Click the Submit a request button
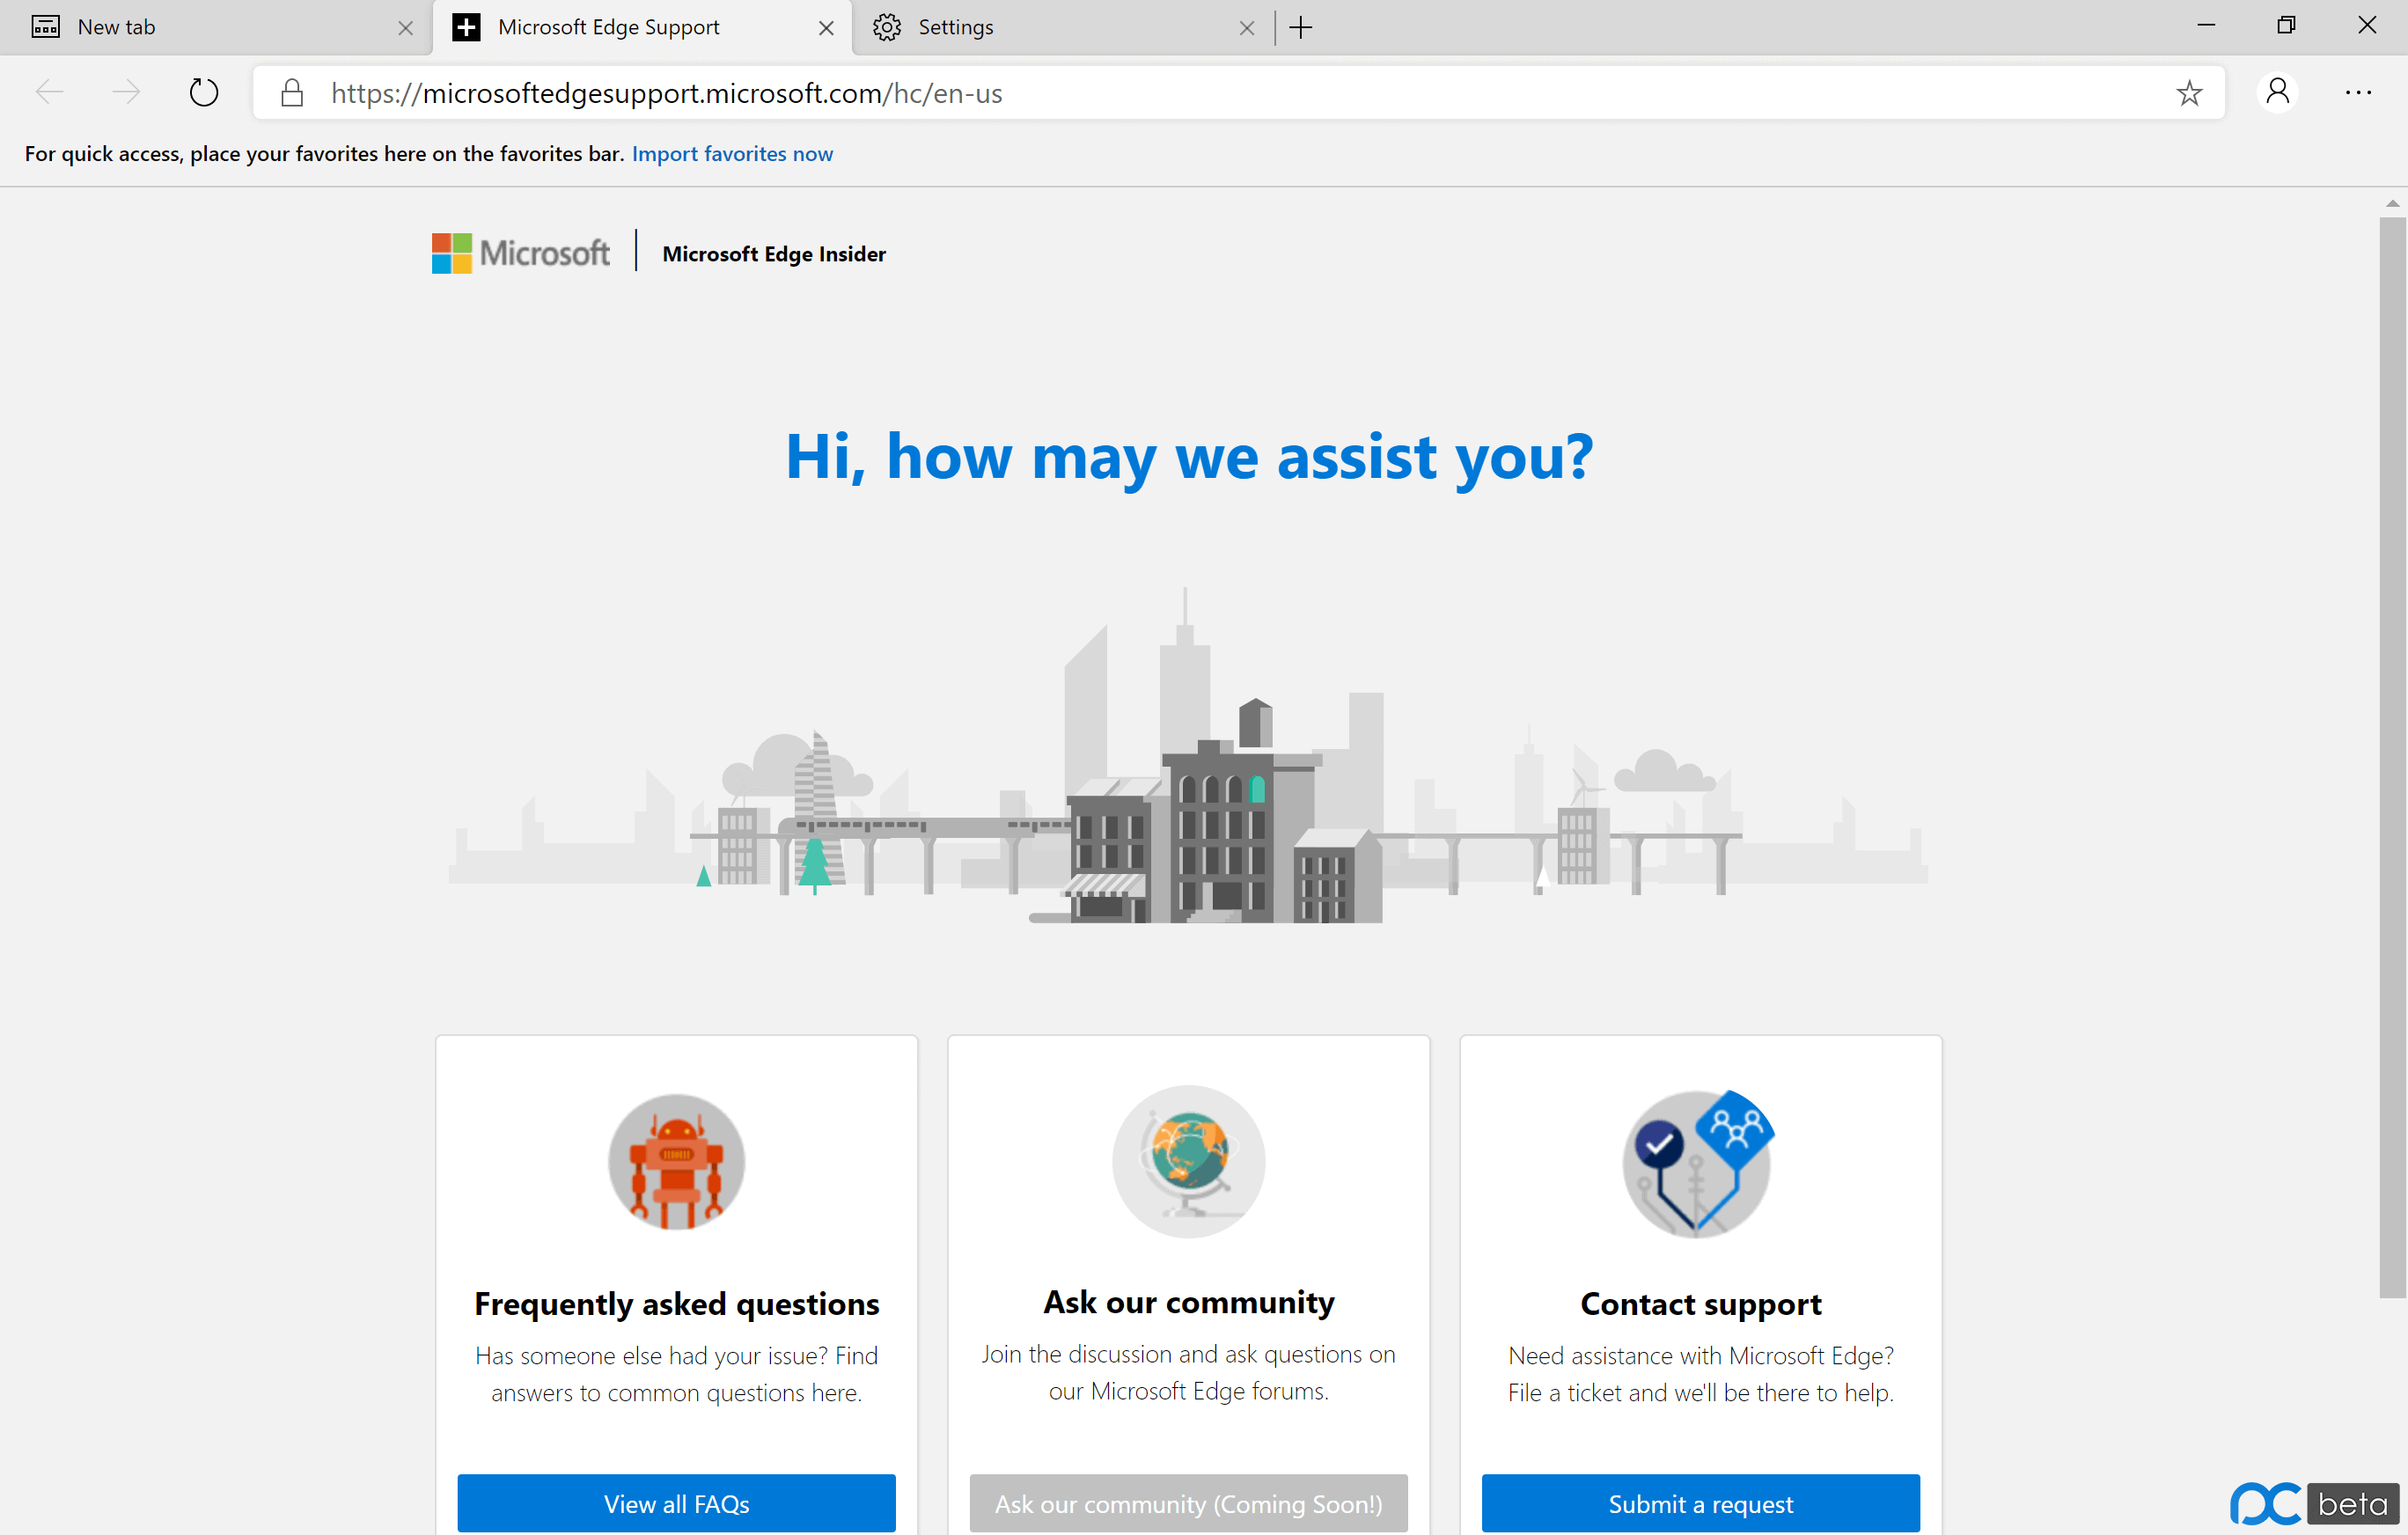The image size is (2408, 1535). pos(1701,1503)
